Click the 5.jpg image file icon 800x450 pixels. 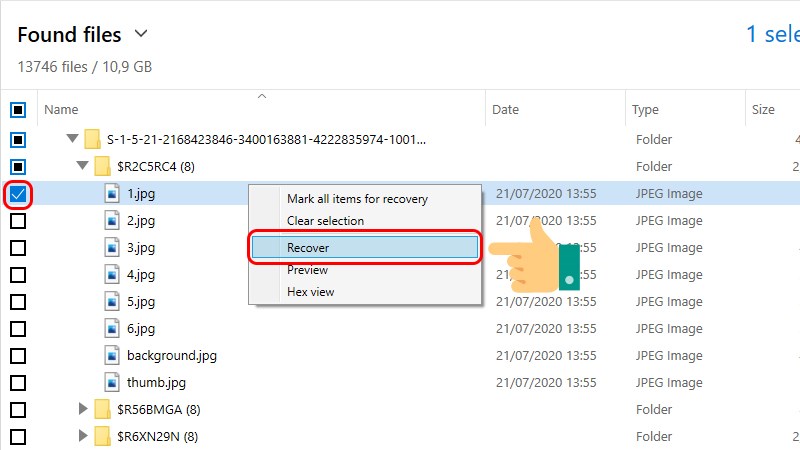pyautogui.click(x=112, y=302)
